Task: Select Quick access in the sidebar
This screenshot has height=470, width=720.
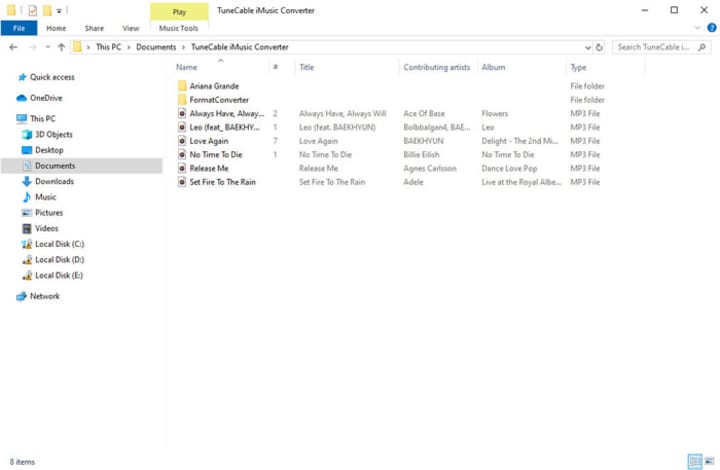Action: pyautogui.click(x=52, y=77)
